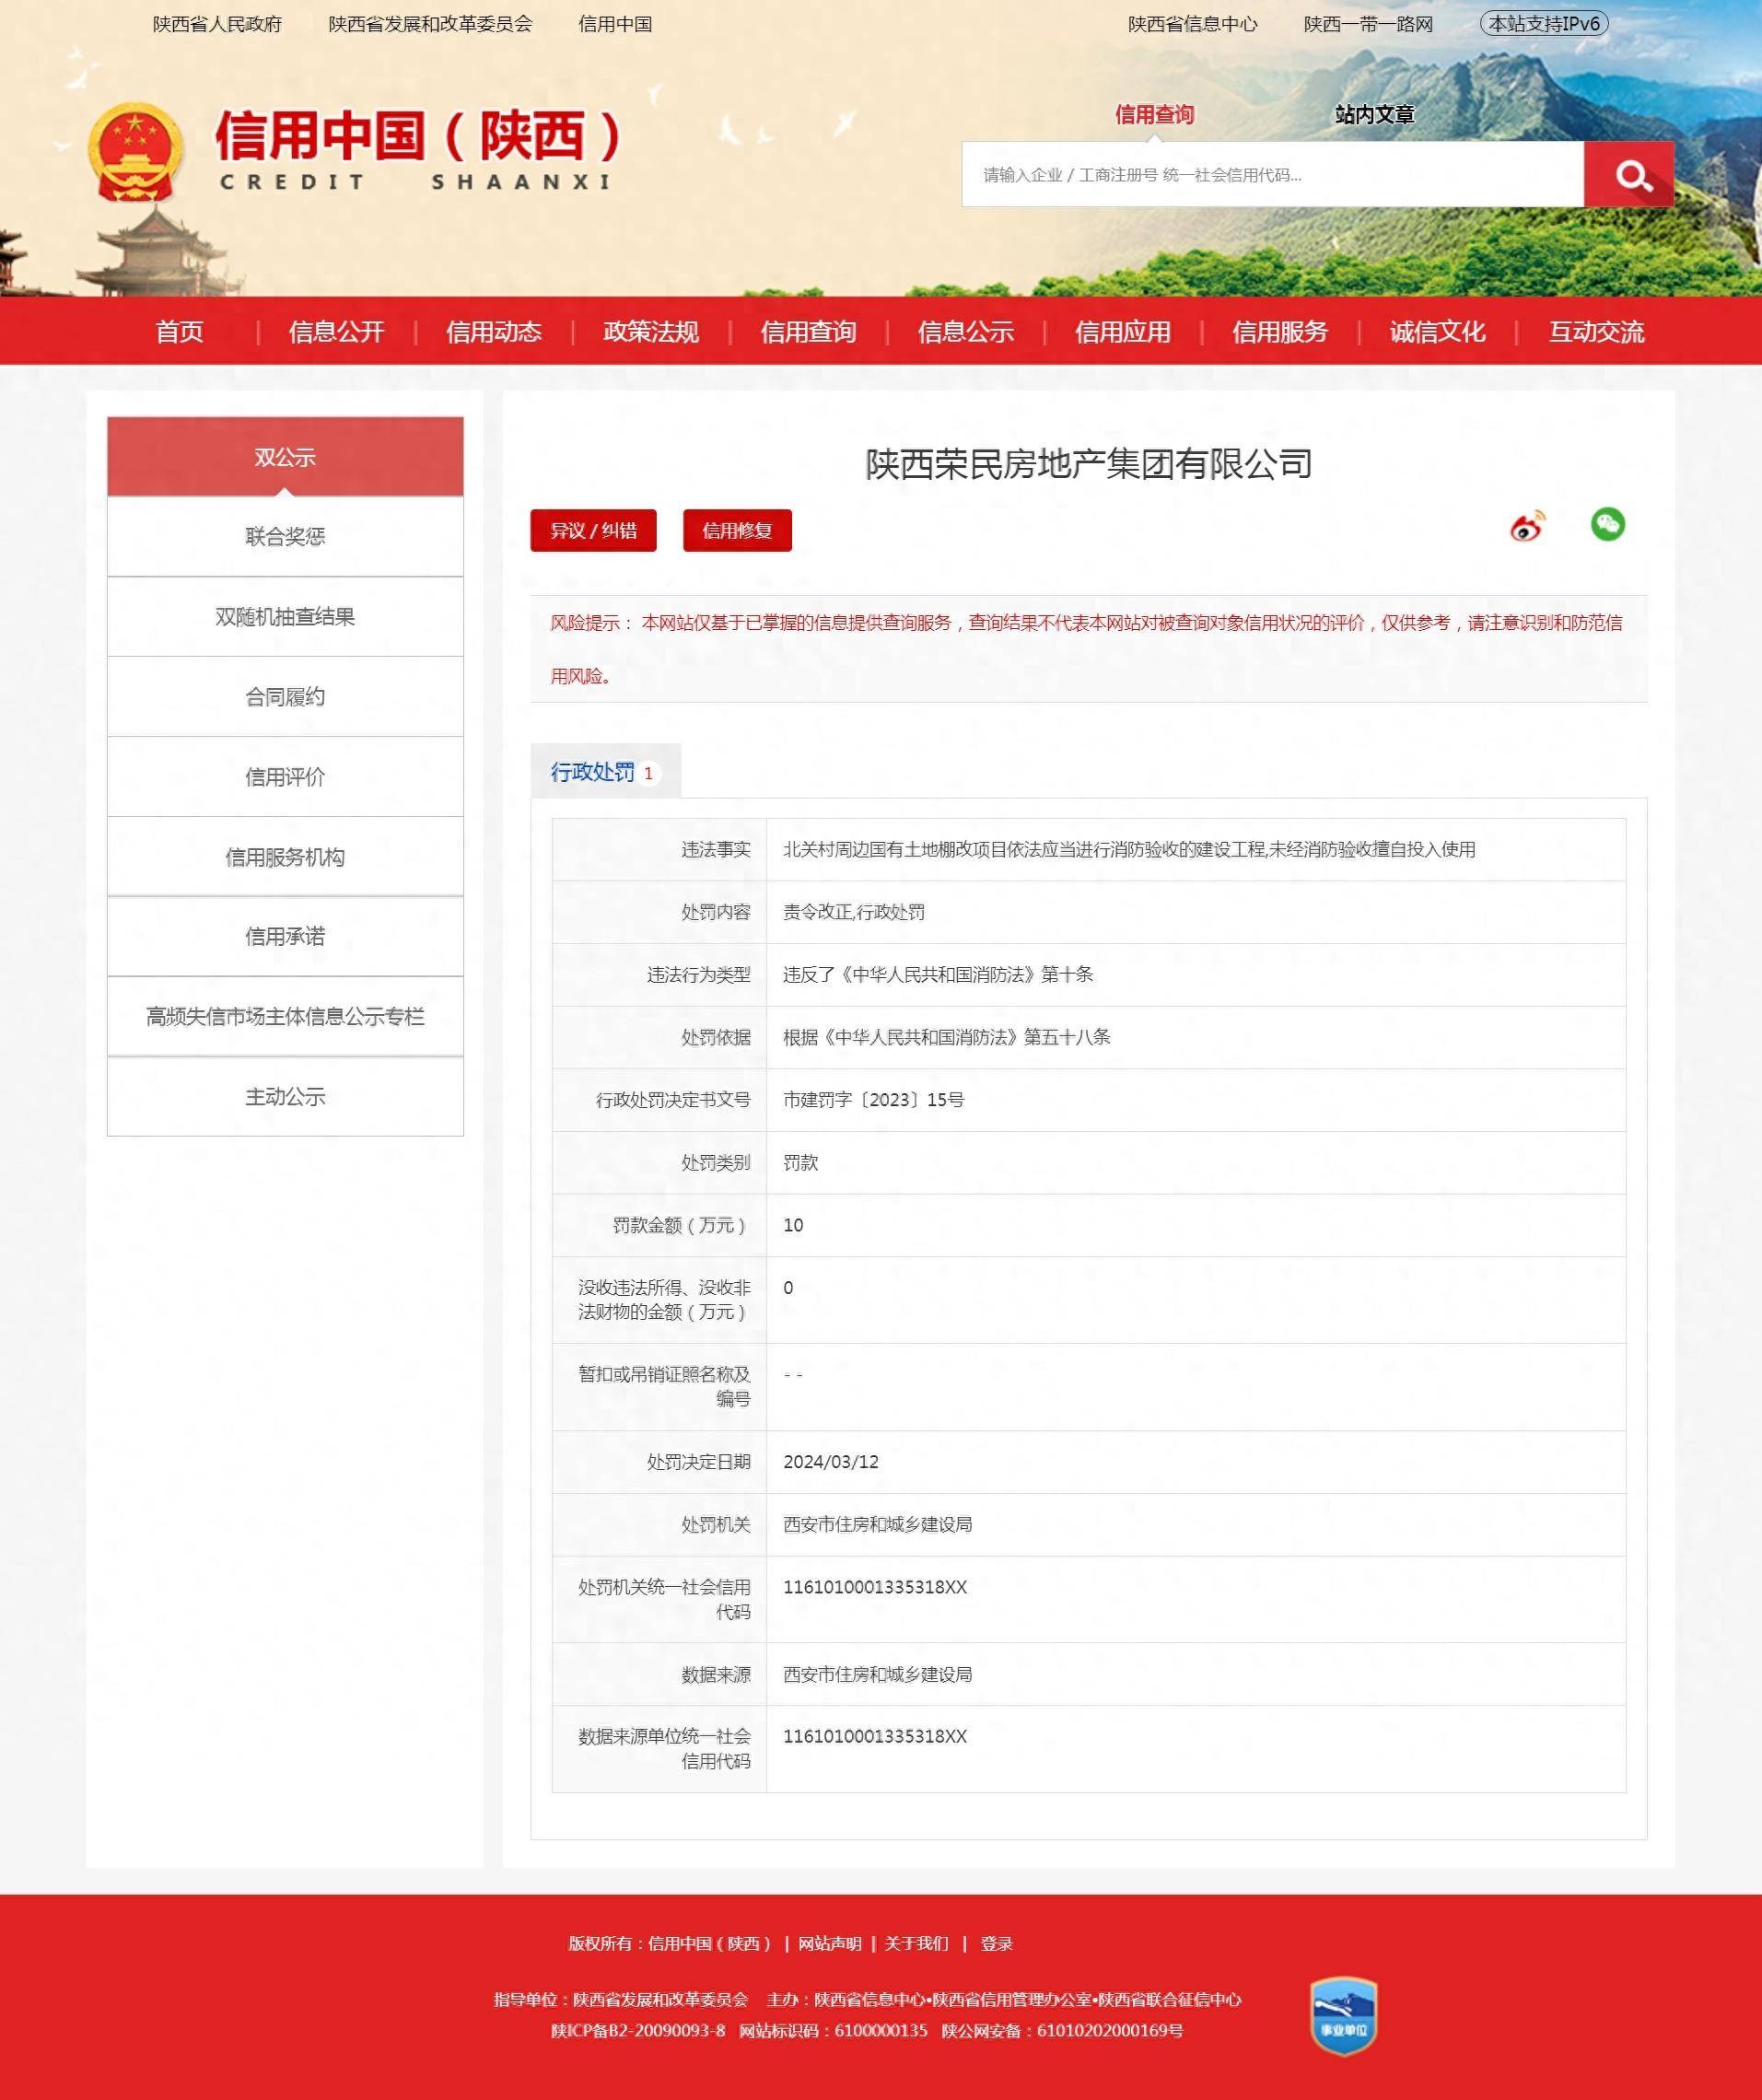Click 罚款 value in 处罚类别 row
This screenshot has width=1762, height=2100.
(x=800, y=1163)
